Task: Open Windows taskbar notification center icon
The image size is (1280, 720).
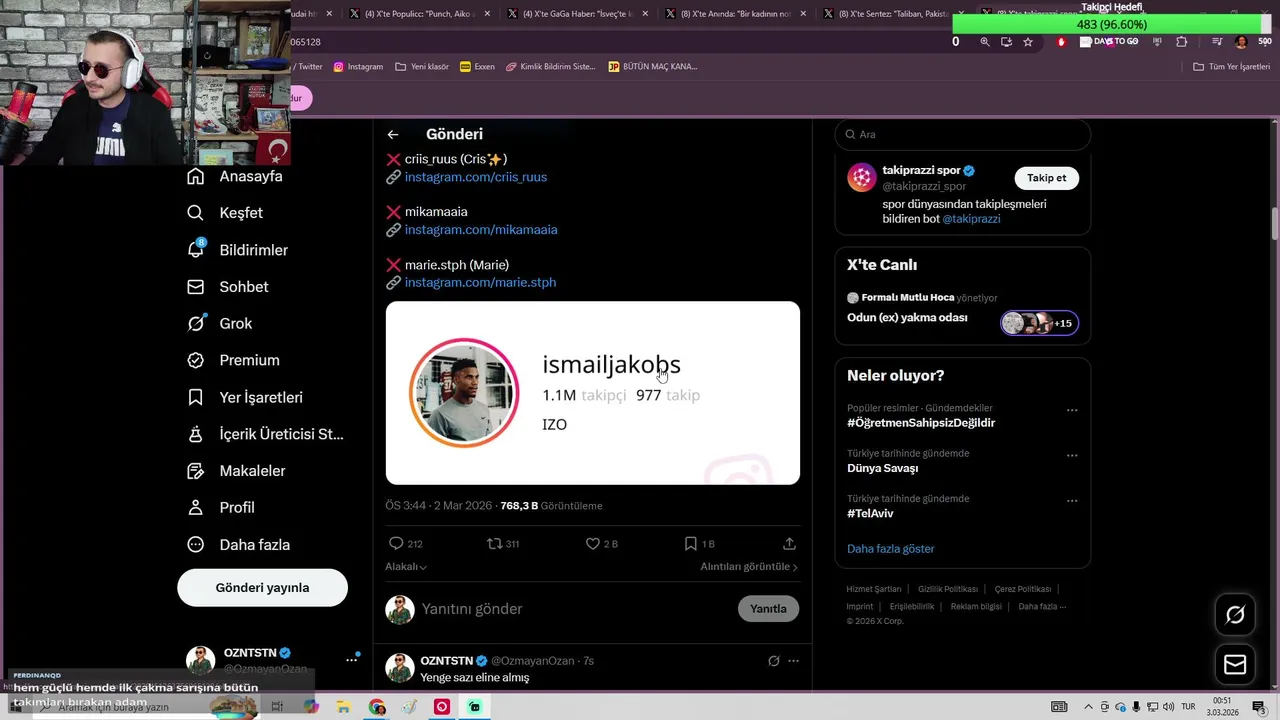Action: pos(1259,707)
